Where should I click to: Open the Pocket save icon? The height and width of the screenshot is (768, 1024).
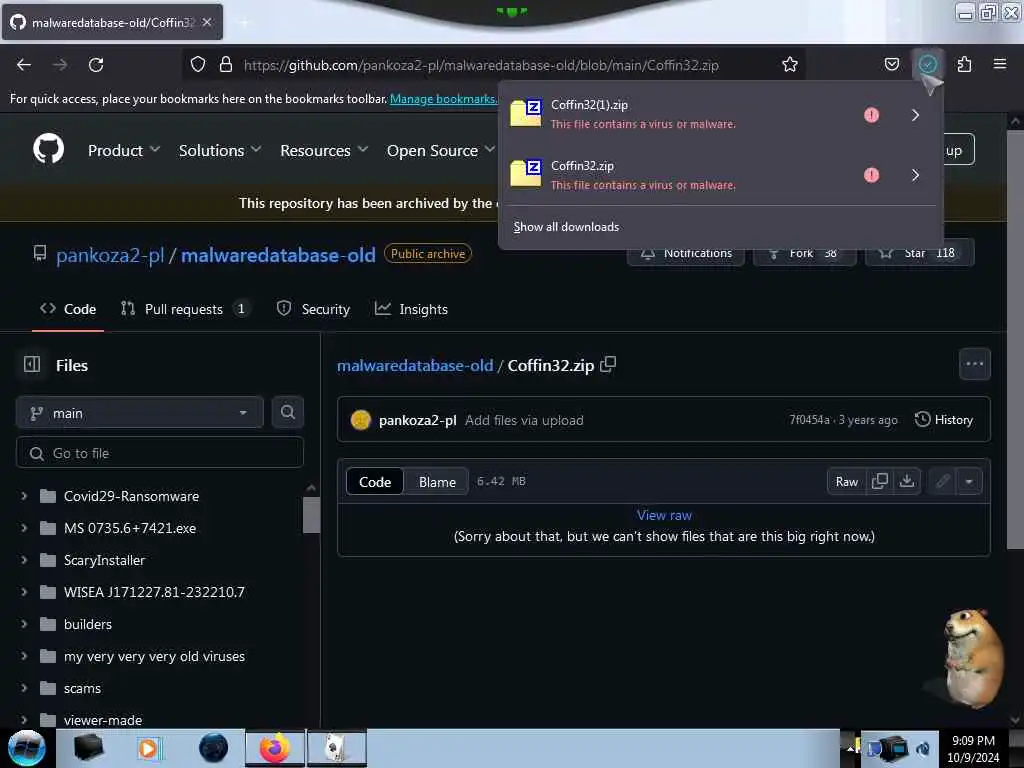click(x=891, y=65)
